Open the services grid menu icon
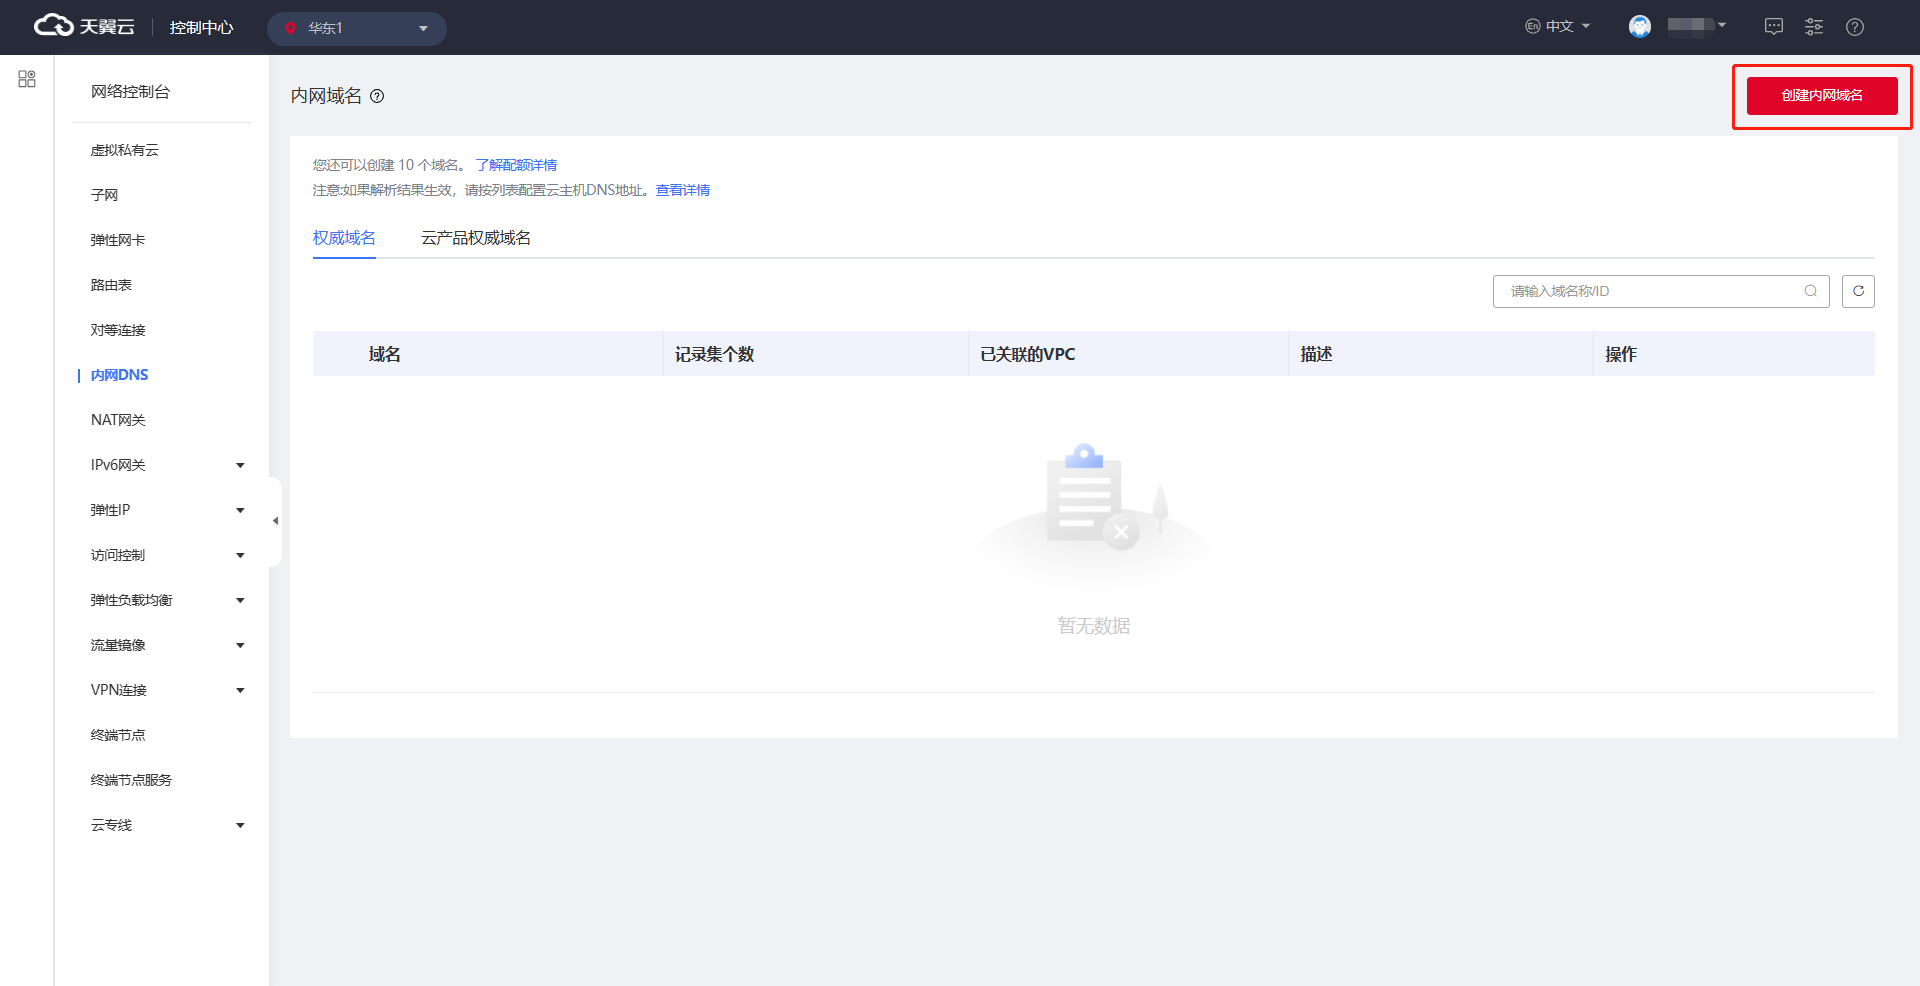This screenshot has width=1920, height=986. [27, 79]
